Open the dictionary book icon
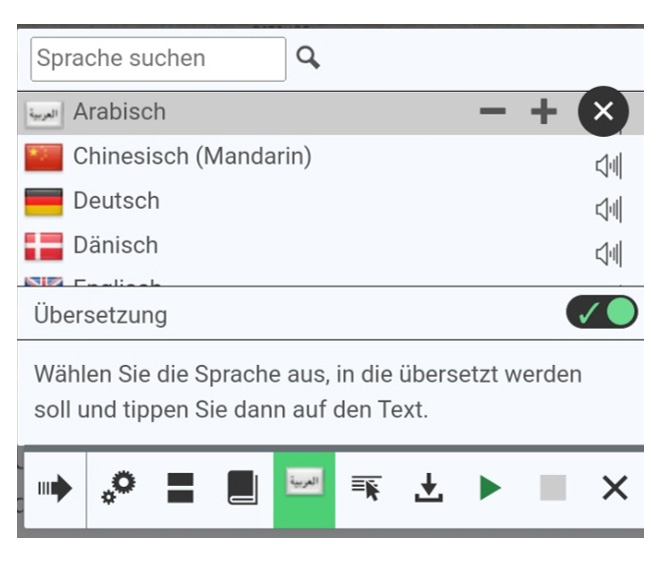The width and height of the screenshot is (663, 579). coord(242,489)
